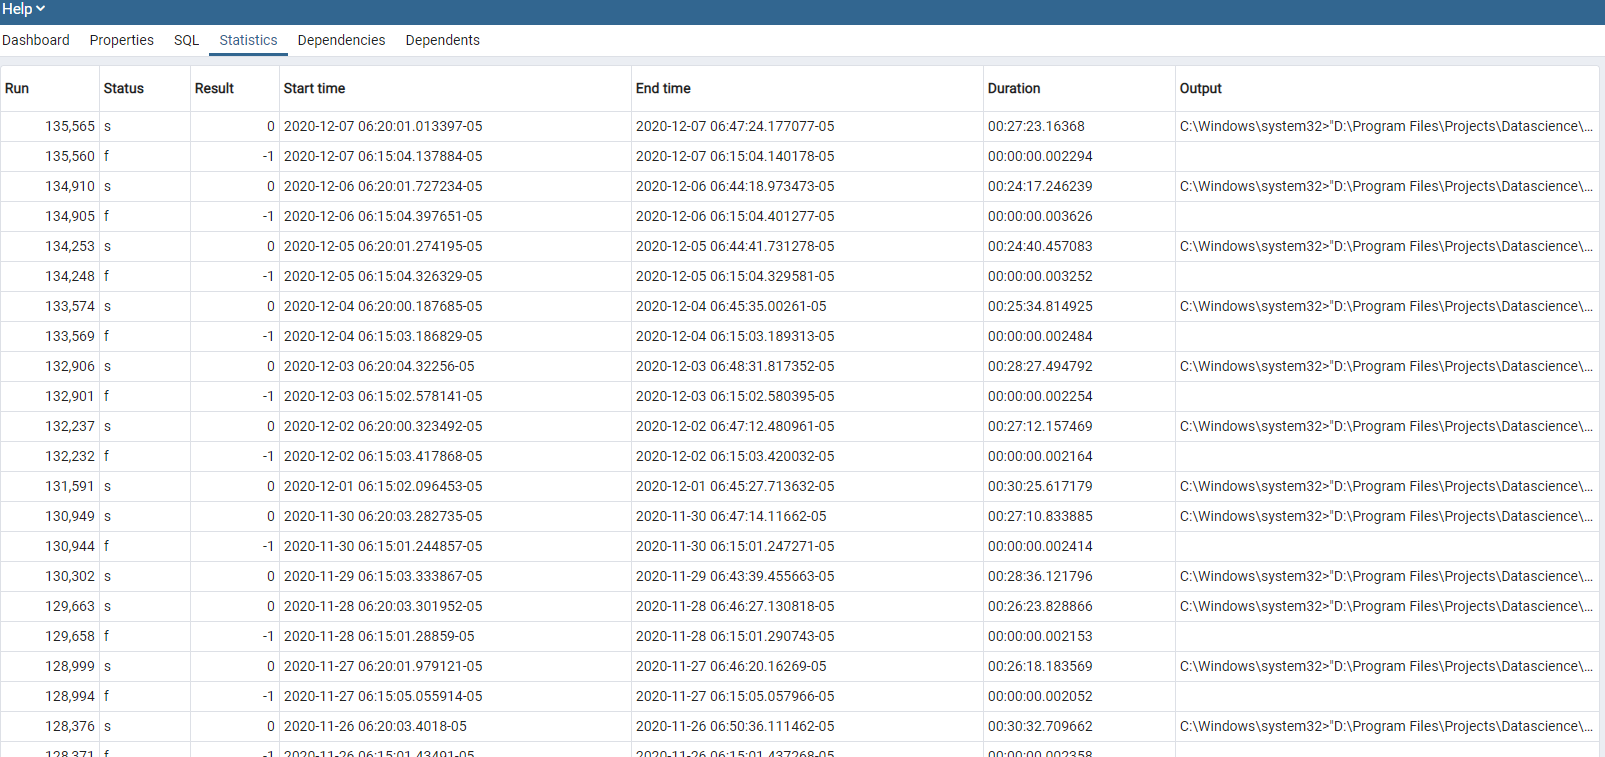Select duration 00:30:25.617179 cell
Viewport: 1605px width, 757px height.
(1040, 486)
